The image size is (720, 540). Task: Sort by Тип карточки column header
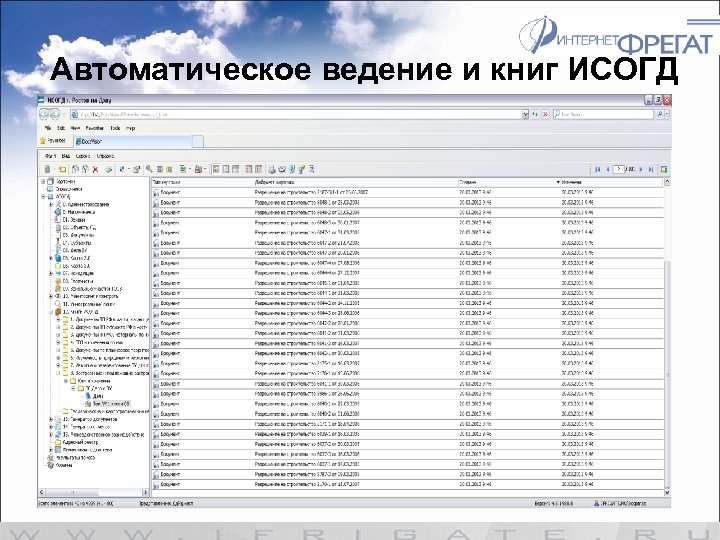point(202,182)
